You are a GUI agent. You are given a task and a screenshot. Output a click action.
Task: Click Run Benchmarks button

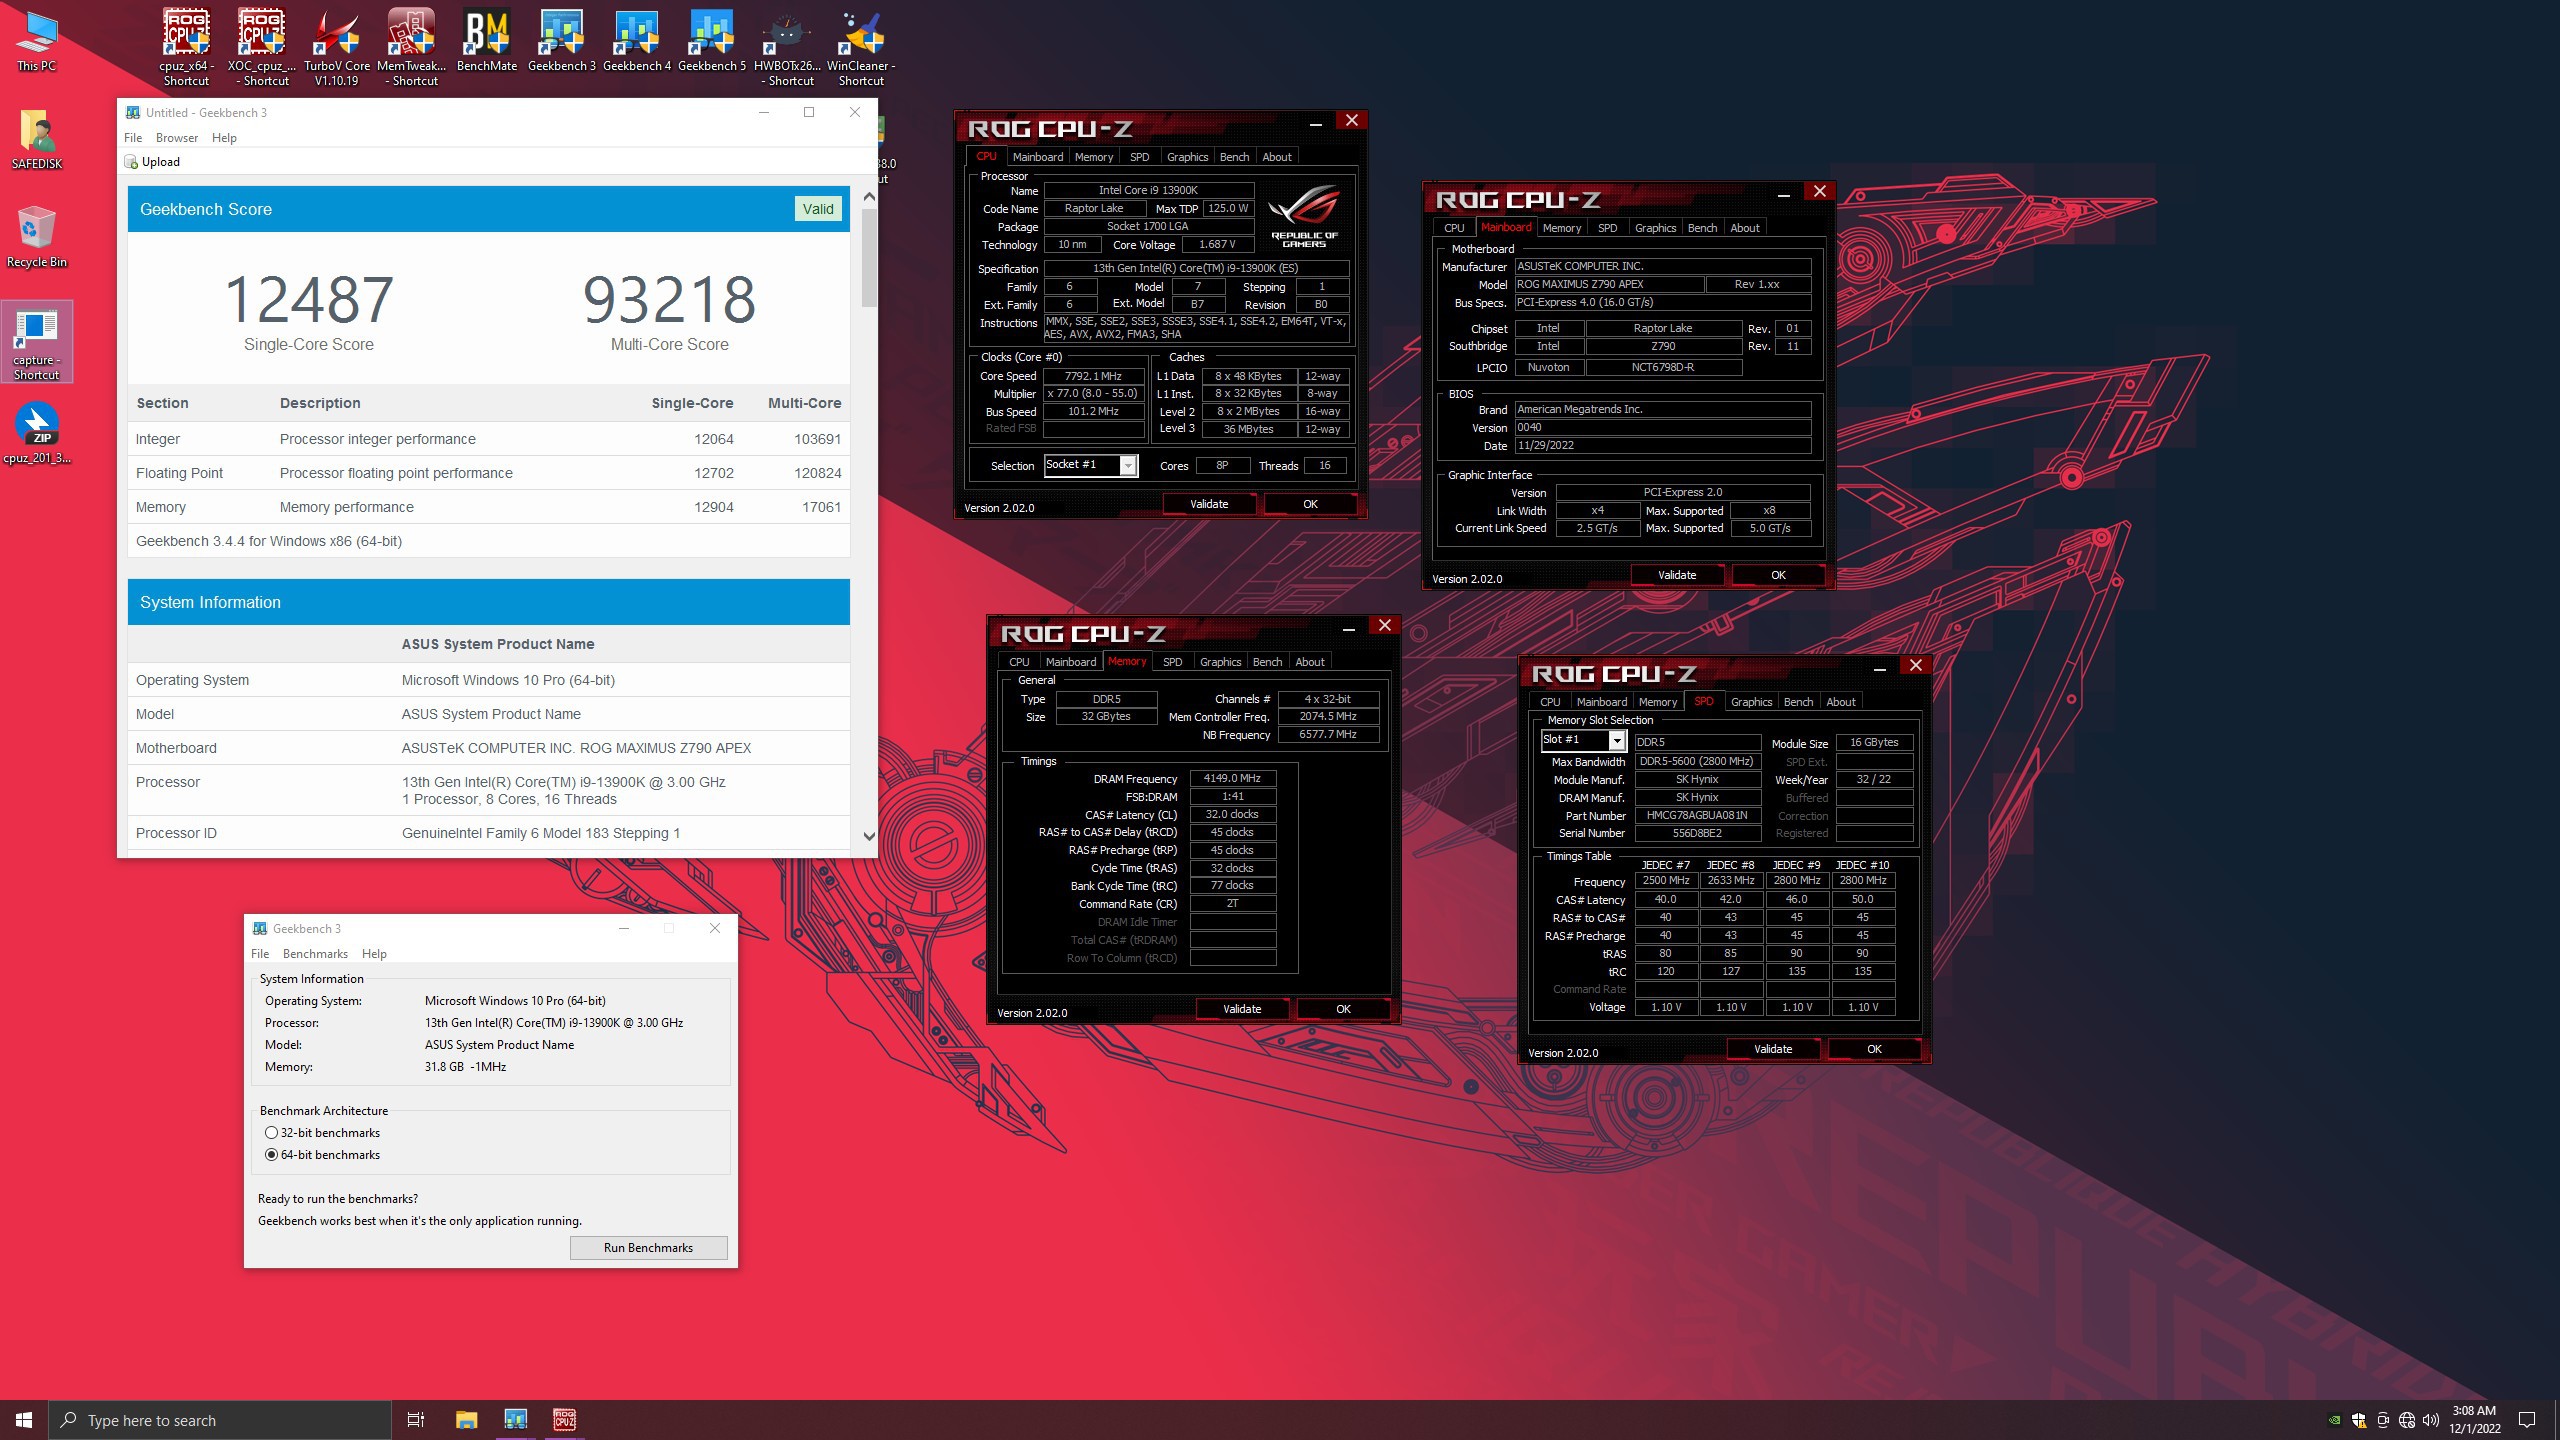point(648,1248)
